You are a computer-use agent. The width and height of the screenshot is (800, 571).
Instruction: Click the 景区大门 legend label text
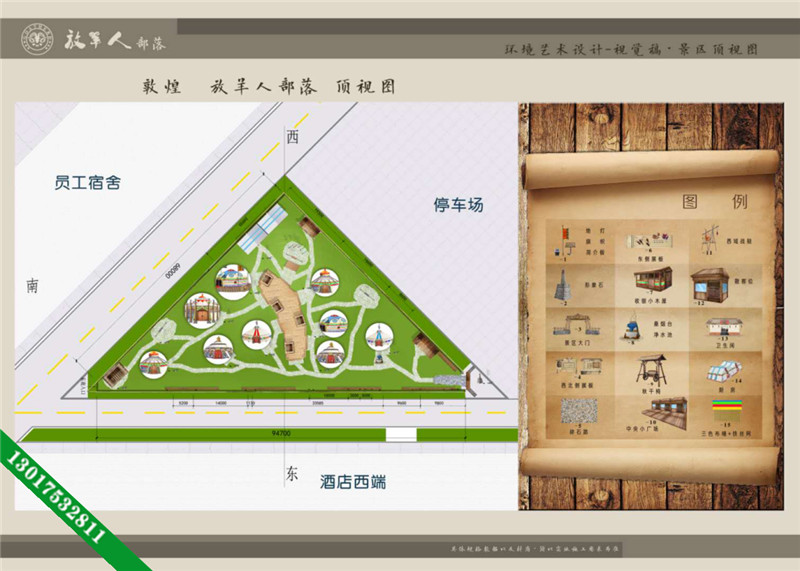(577, 342)
